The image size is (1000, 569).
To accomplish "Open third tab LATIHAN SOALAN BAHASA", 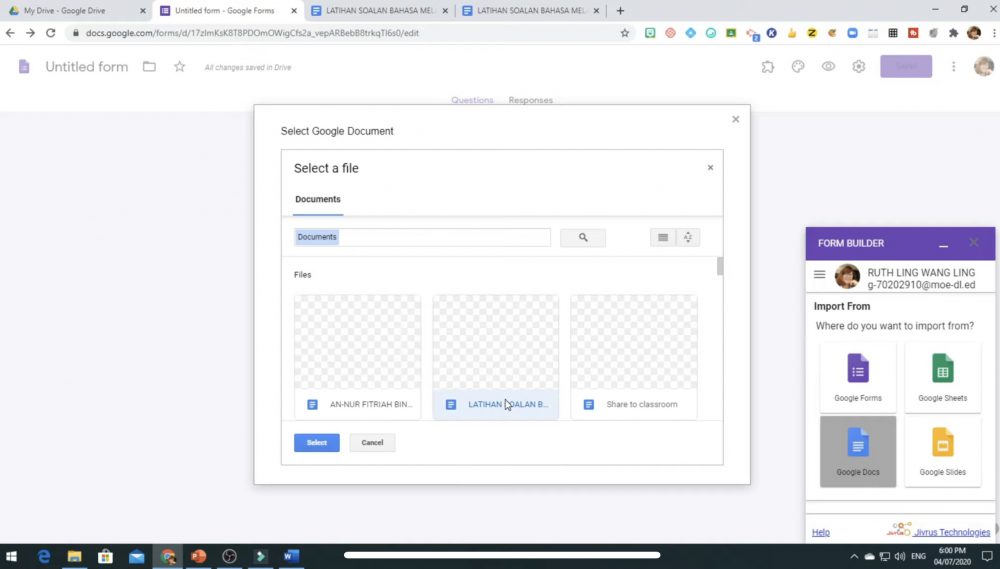I will (379, 11).
